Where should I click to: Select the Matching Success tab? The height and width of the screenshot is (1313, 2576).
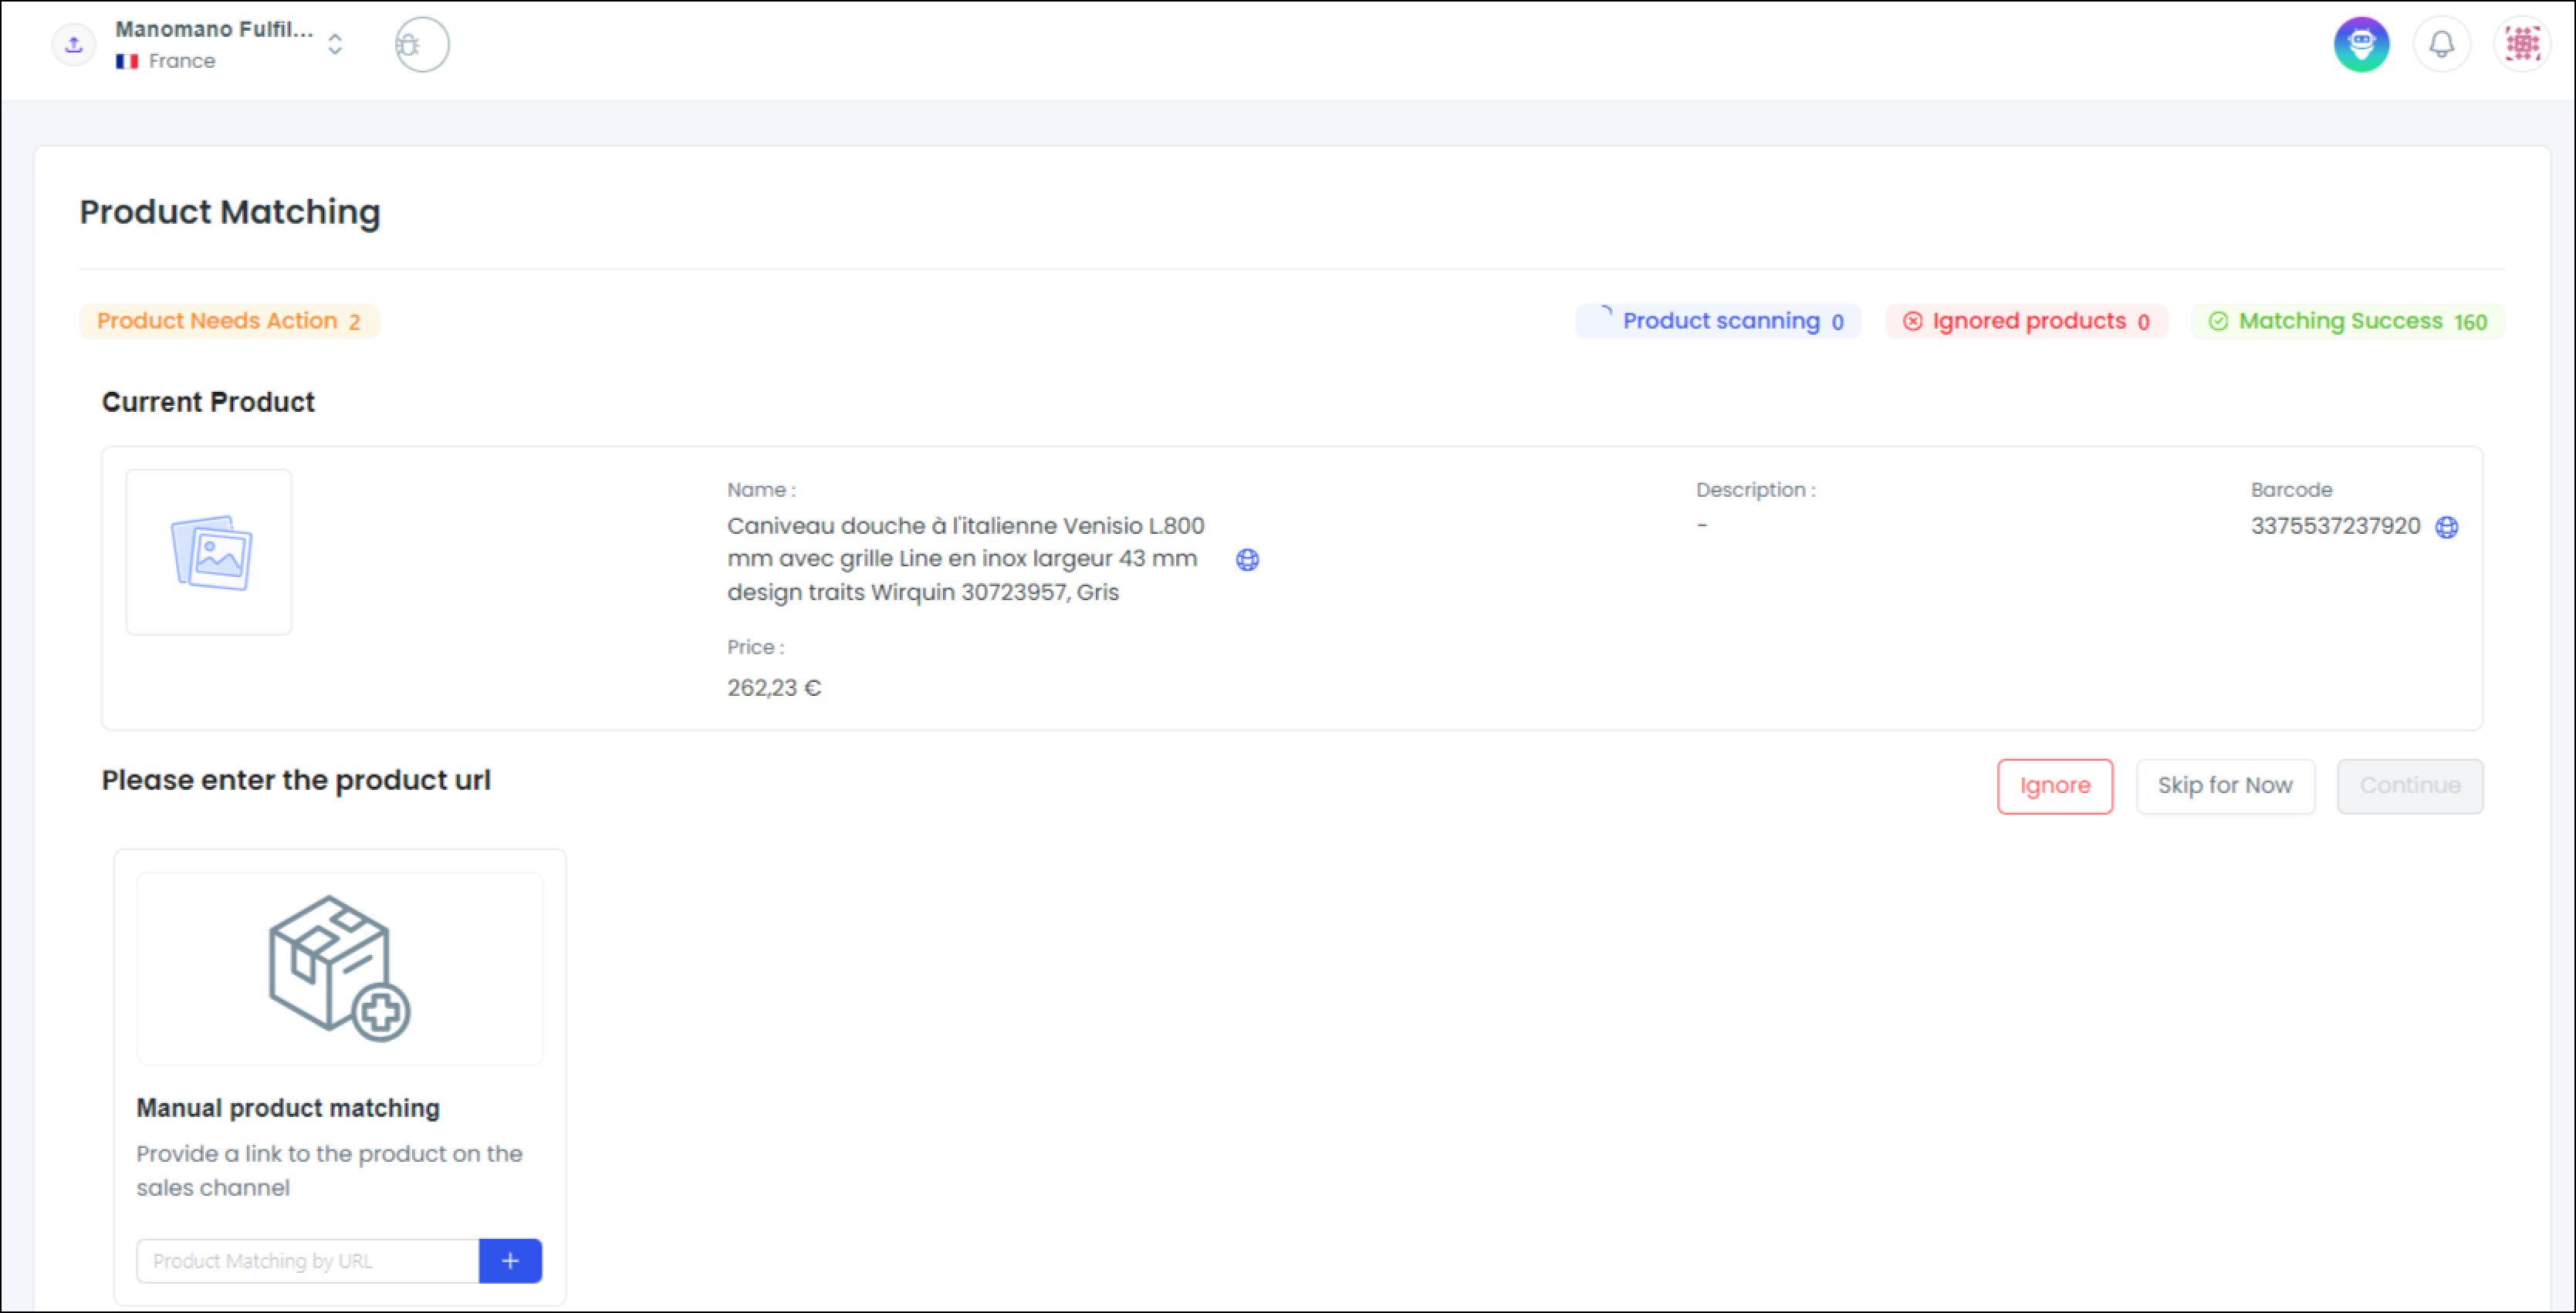(2348, 321)
